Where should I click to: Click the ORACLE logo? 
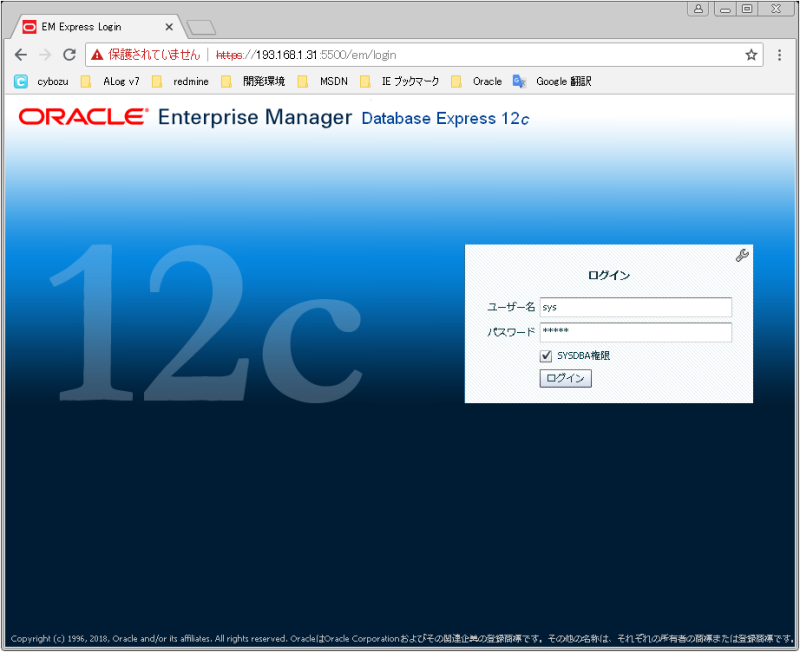pyautogui.click(x=84, y=117)
